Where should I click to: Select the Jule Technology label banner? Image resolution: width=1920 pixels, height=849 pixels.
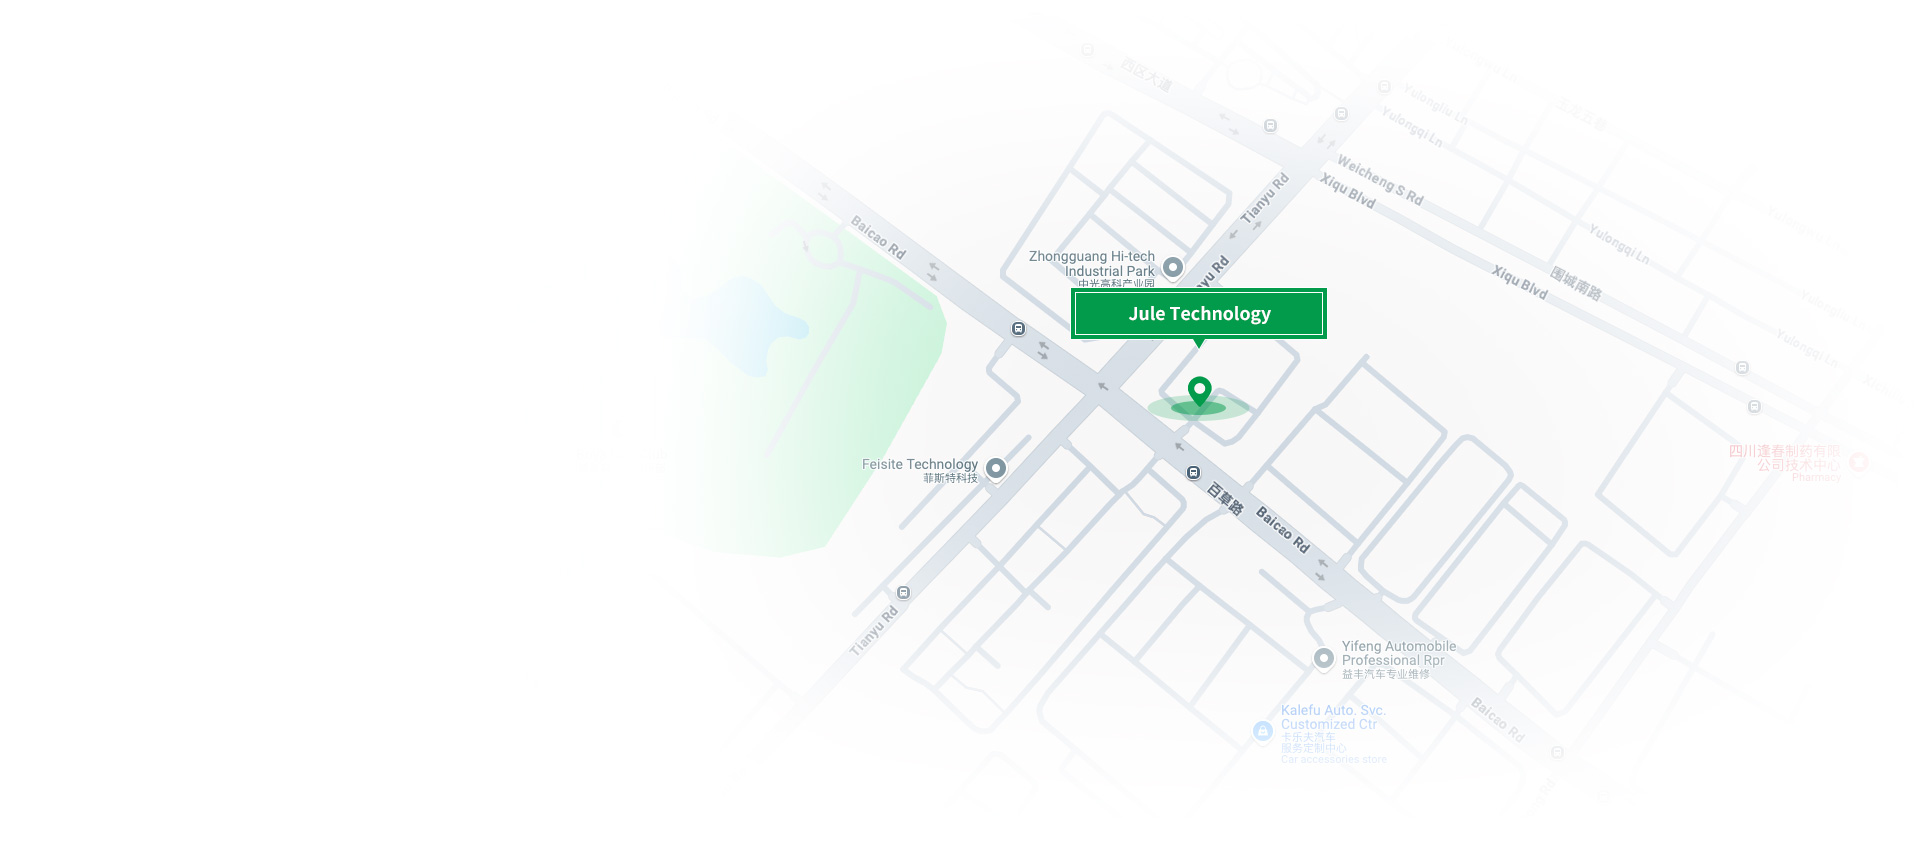[1199, 314]
